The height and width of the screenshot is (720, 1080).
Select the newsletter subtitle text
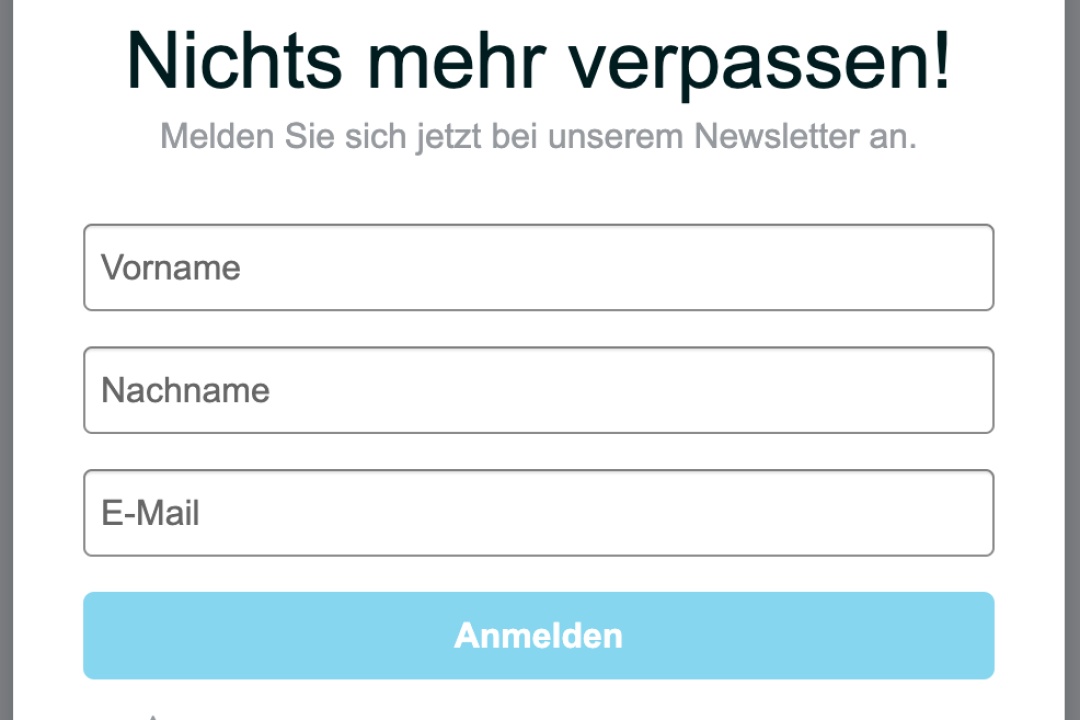coord(540,136)
